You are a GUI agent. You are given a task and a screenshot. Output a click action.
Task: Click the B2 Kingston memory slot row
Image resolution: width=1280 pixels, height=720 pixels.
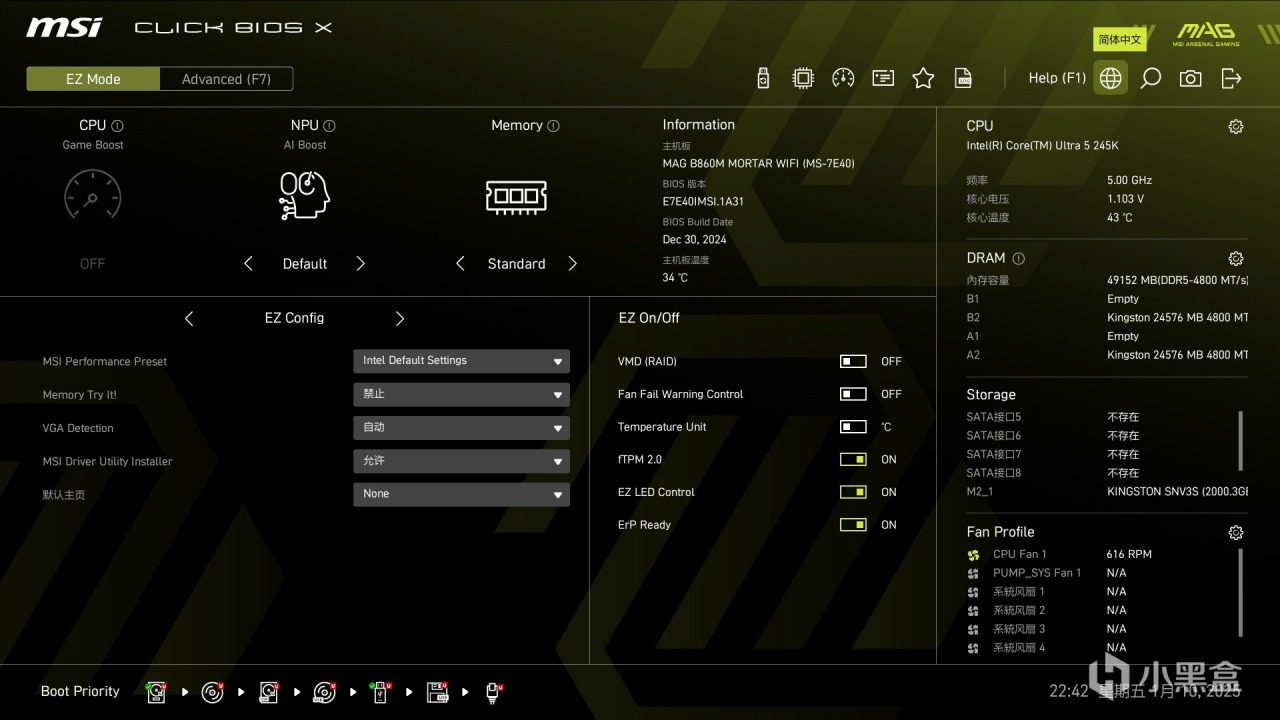[x=1106, y=318]
